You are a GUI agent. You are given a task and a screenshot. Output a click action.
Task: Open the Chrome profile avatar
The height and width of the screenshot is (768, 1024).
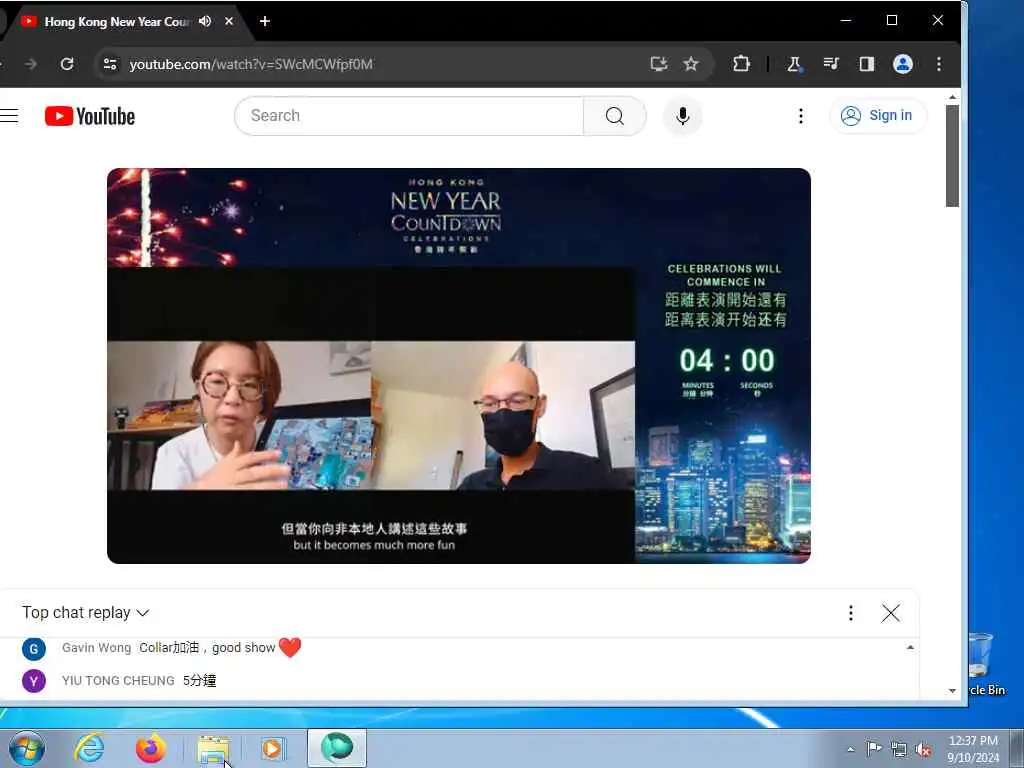coord(903,64)
